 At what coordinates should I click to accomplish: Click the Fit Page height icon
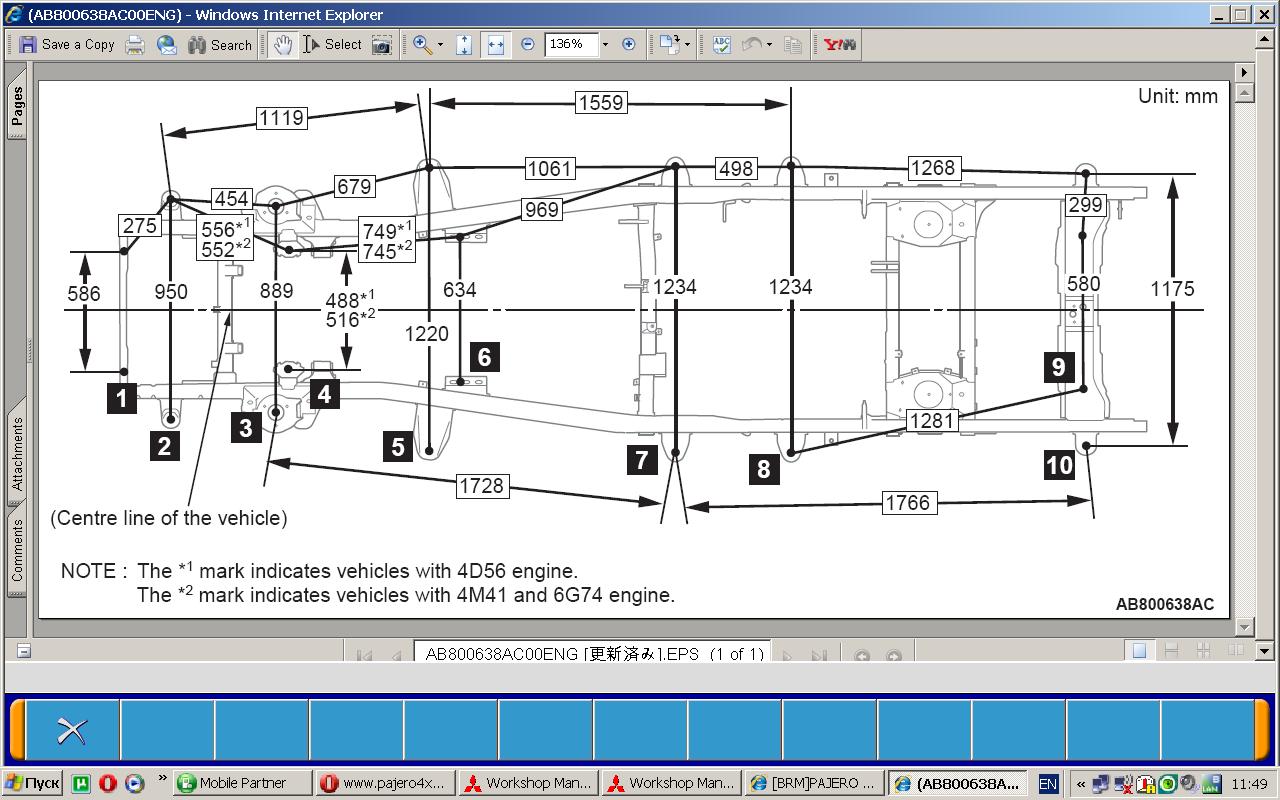pos(464,44)
